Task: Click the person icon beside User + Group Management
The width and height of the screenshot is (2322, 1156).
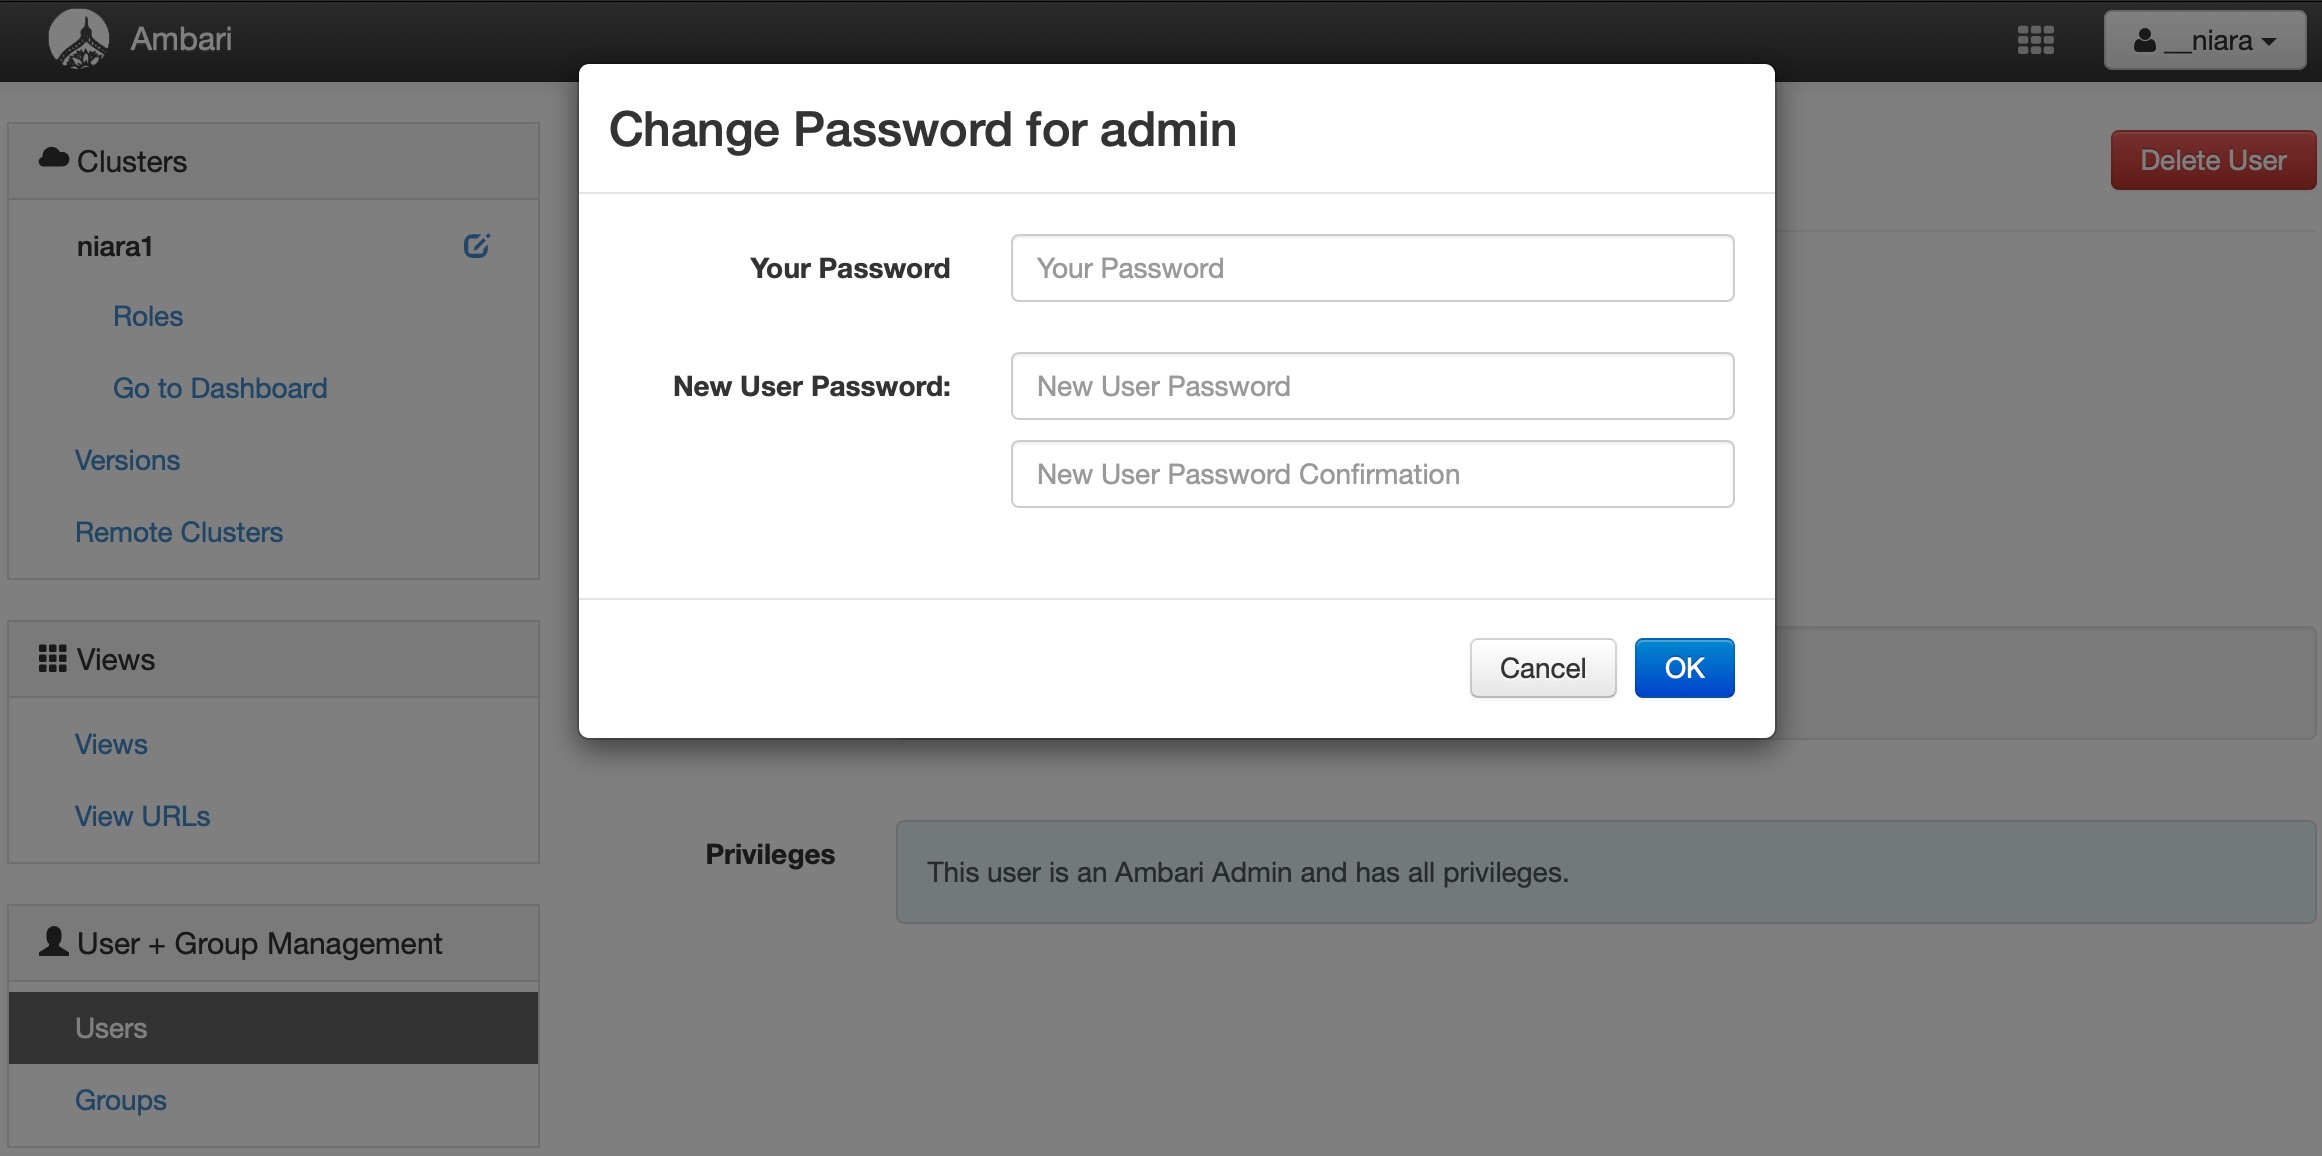Action: click(53, 941)
